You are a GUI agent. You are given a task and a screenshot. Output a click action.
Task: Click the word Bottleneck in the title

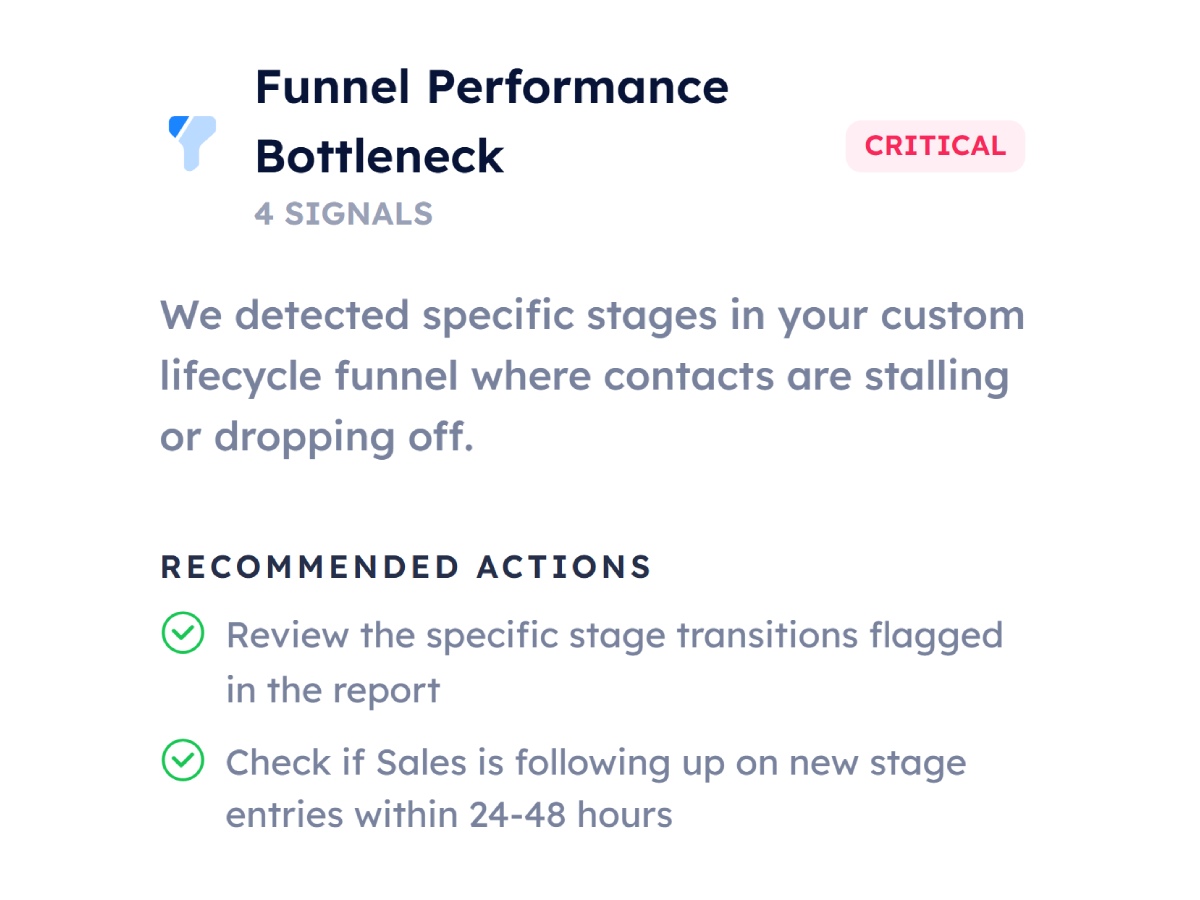[379, 156]
